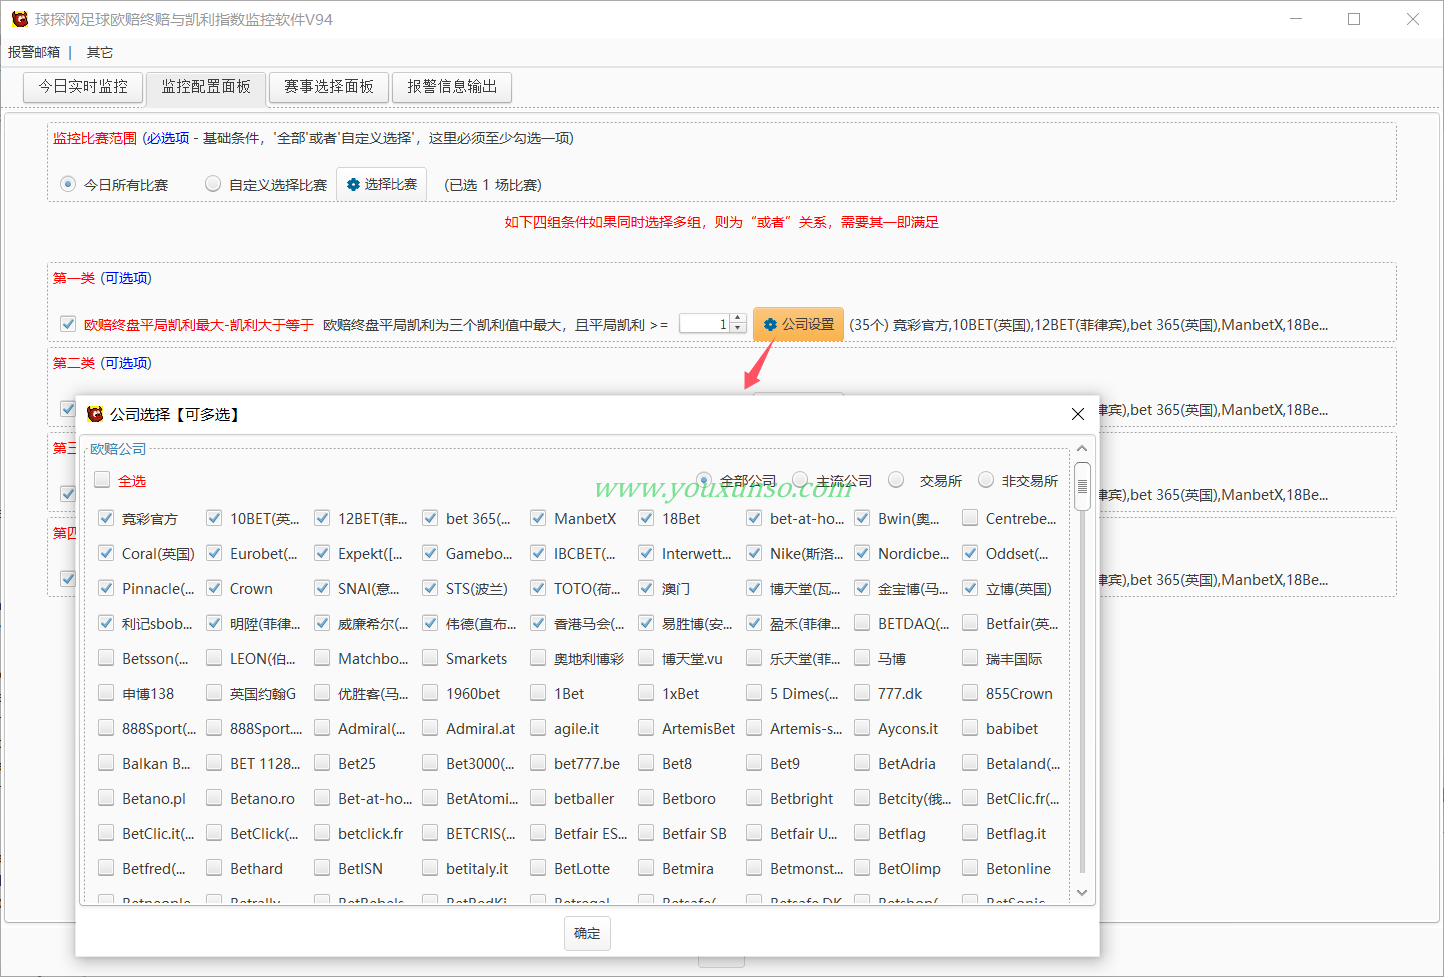This screenshot has width=1444, height=977.
Task: Check the Smarkets company
Action: [x=430, y=658]
